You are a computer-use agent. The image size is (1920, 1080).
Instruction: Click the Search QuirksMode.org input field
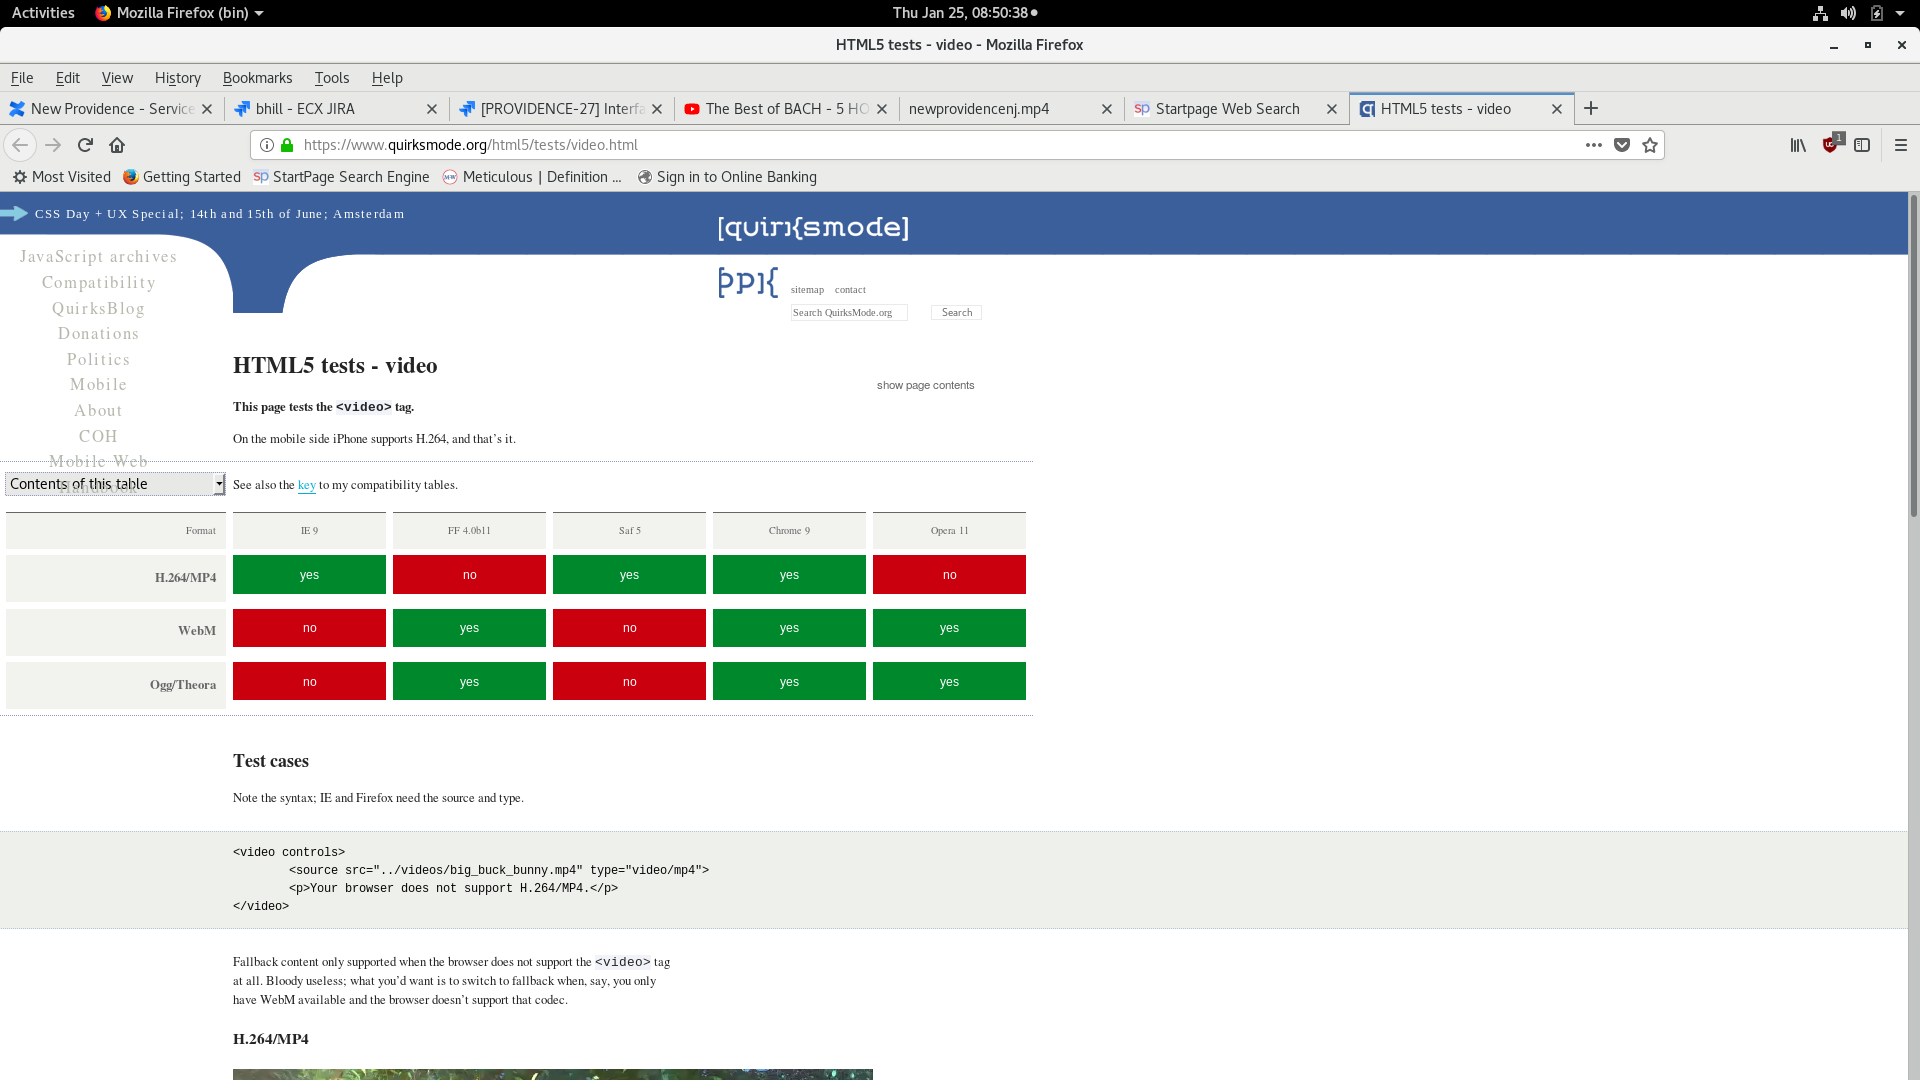849,313
